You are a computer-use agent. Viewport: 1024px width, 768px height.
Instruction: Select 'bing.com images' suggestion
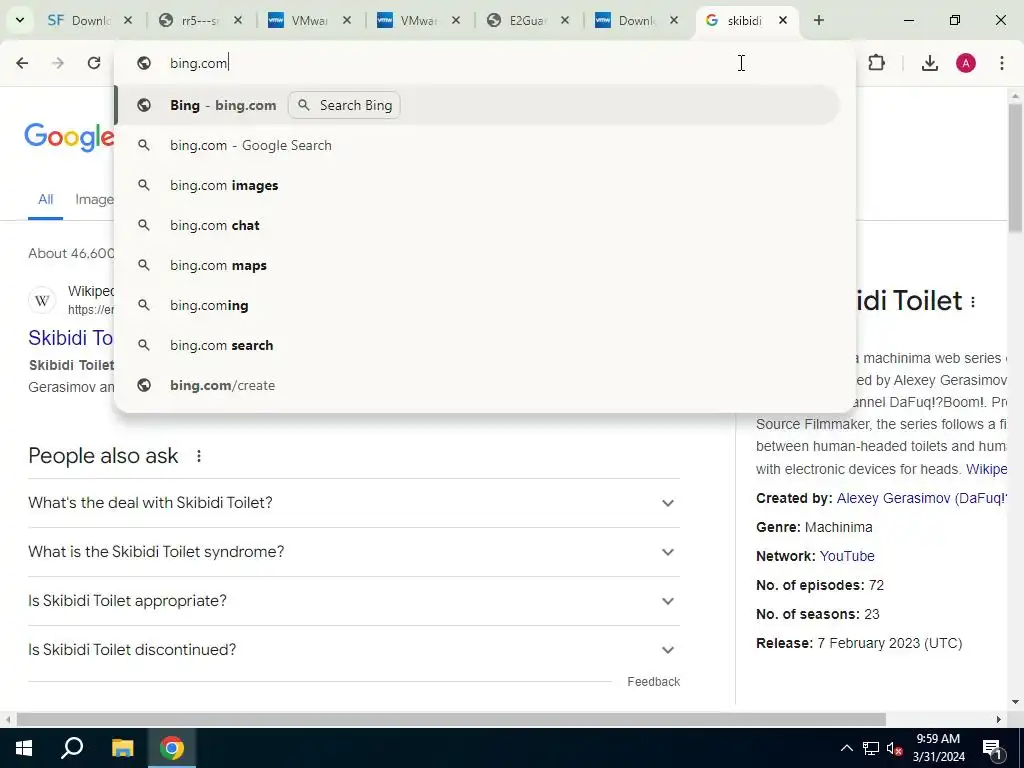pyautogui.click(x=477, y=185)
